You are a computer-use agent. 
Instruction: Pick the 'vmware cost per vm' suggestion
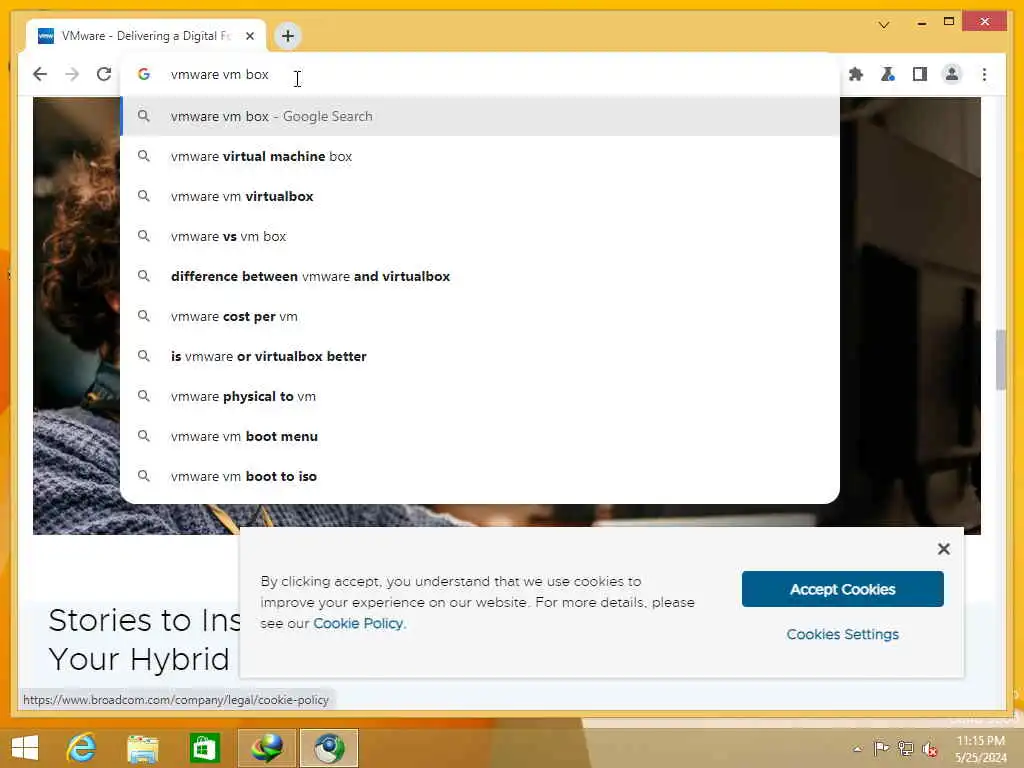pyautogui.click(x=480, y=316)
